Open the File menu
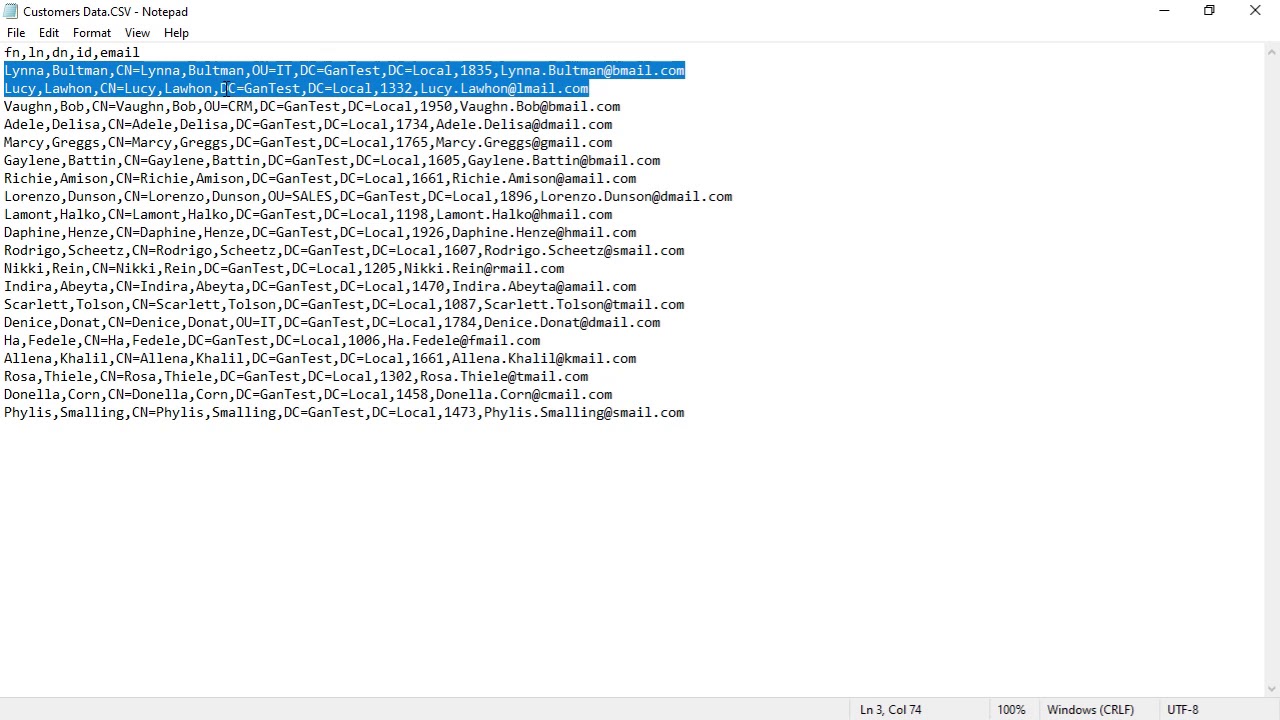 16,33
